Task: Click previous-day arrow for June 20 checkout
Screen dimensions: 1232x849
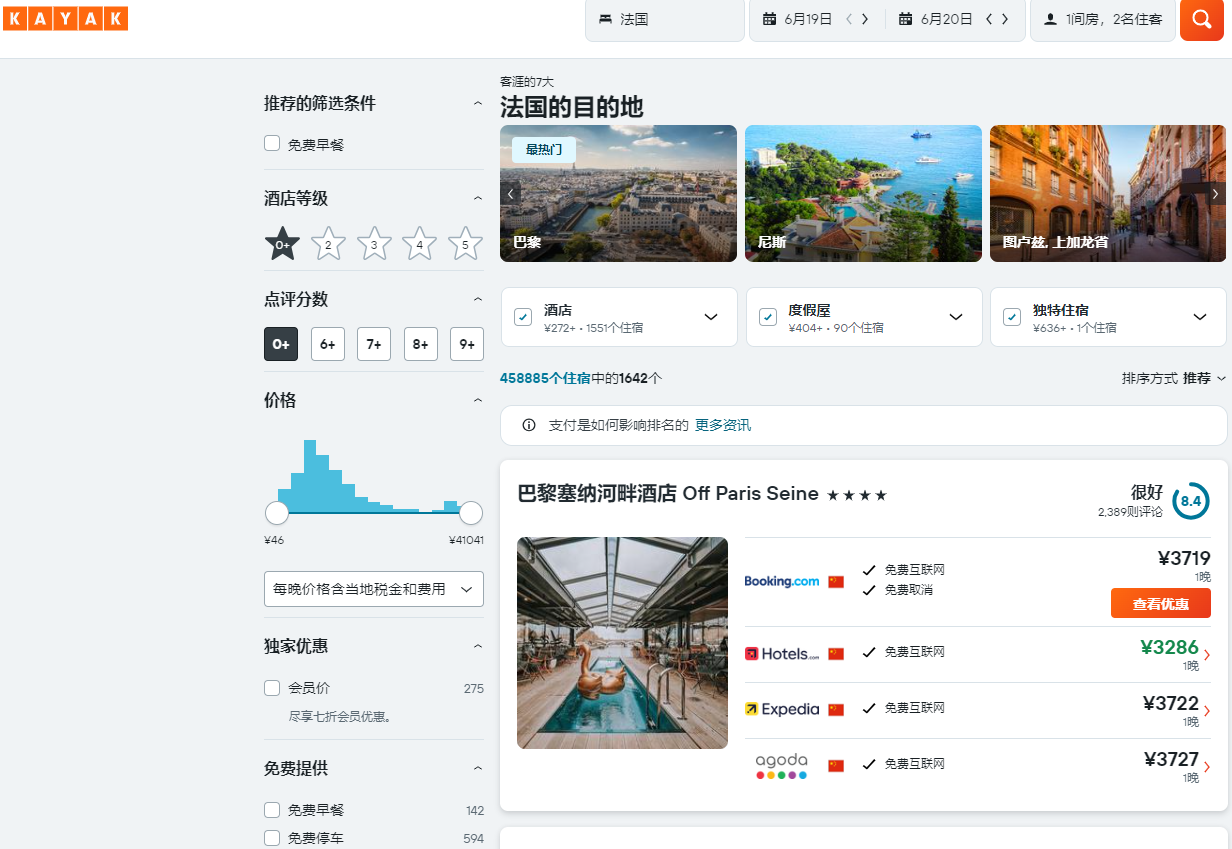Action: tap(989, 19)
